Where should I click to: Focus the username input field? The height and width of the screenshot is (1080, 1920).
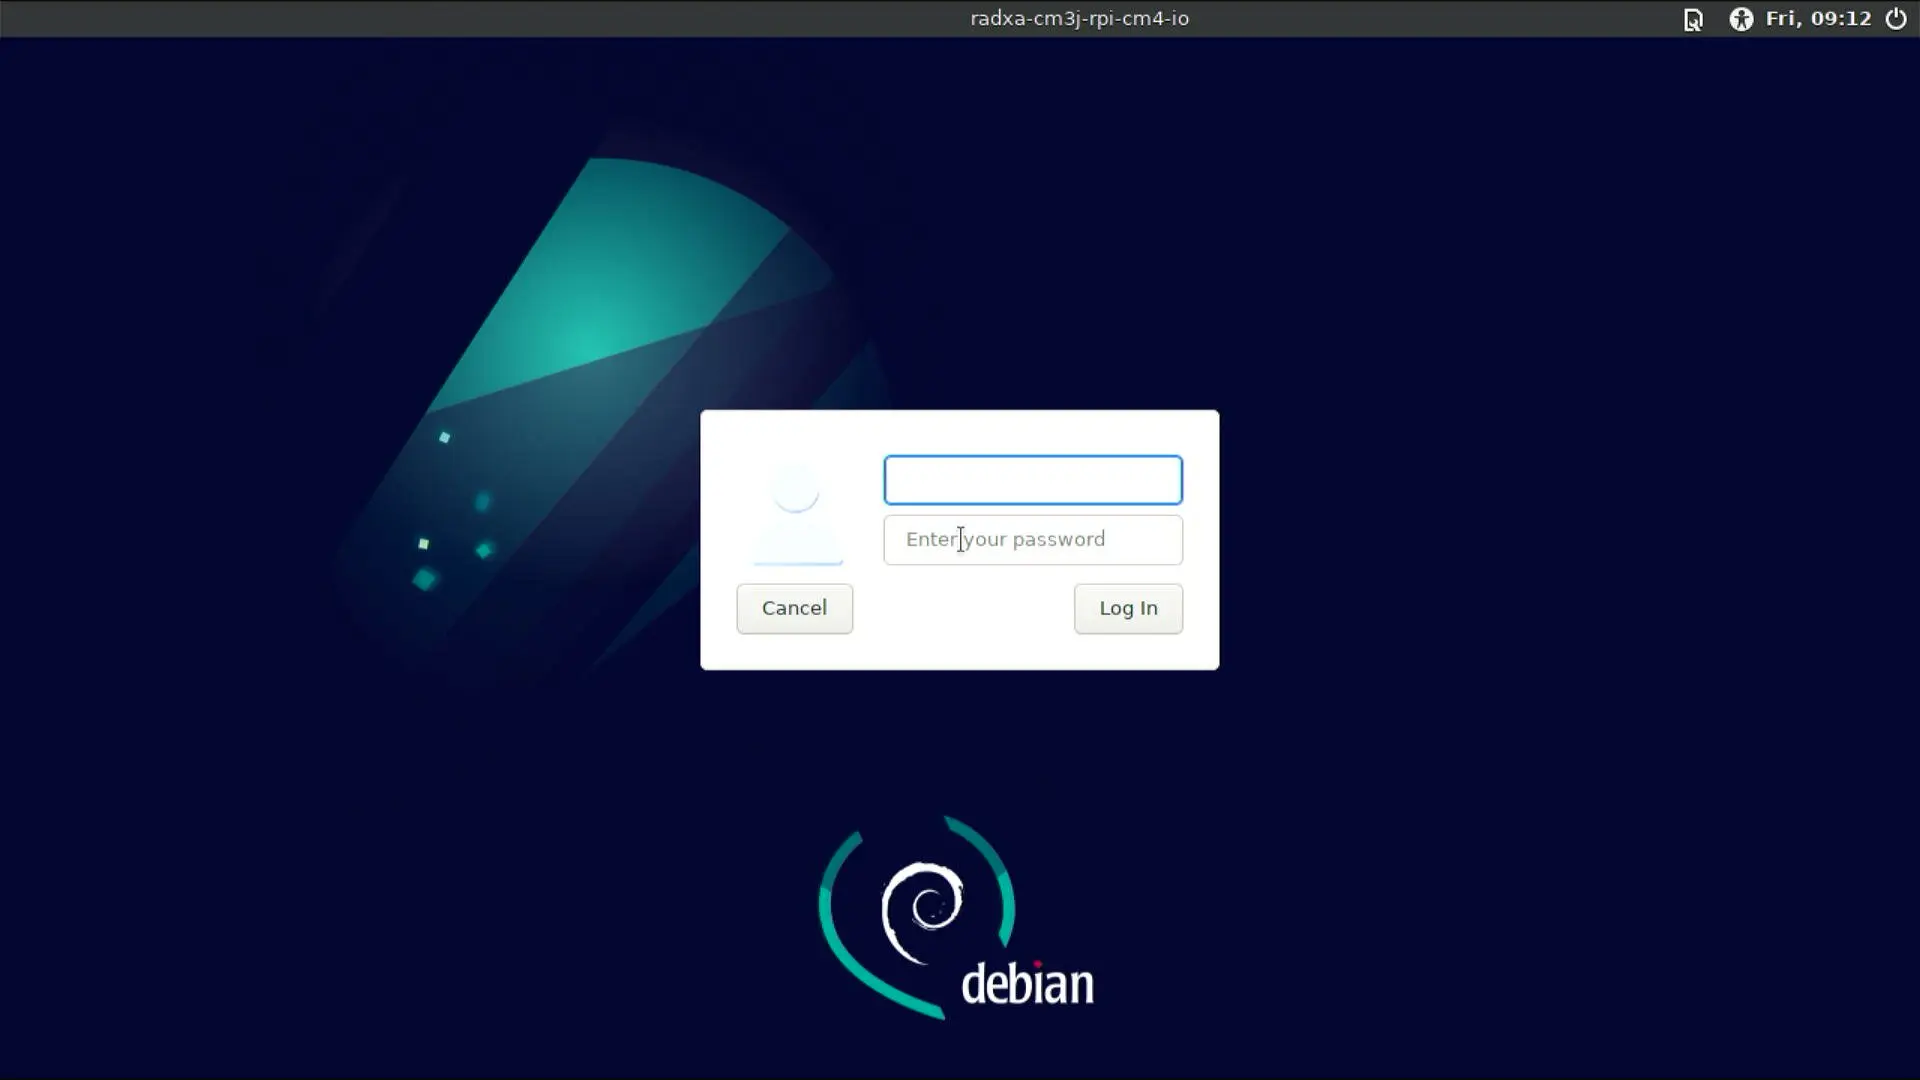(x=1033, y=480)
